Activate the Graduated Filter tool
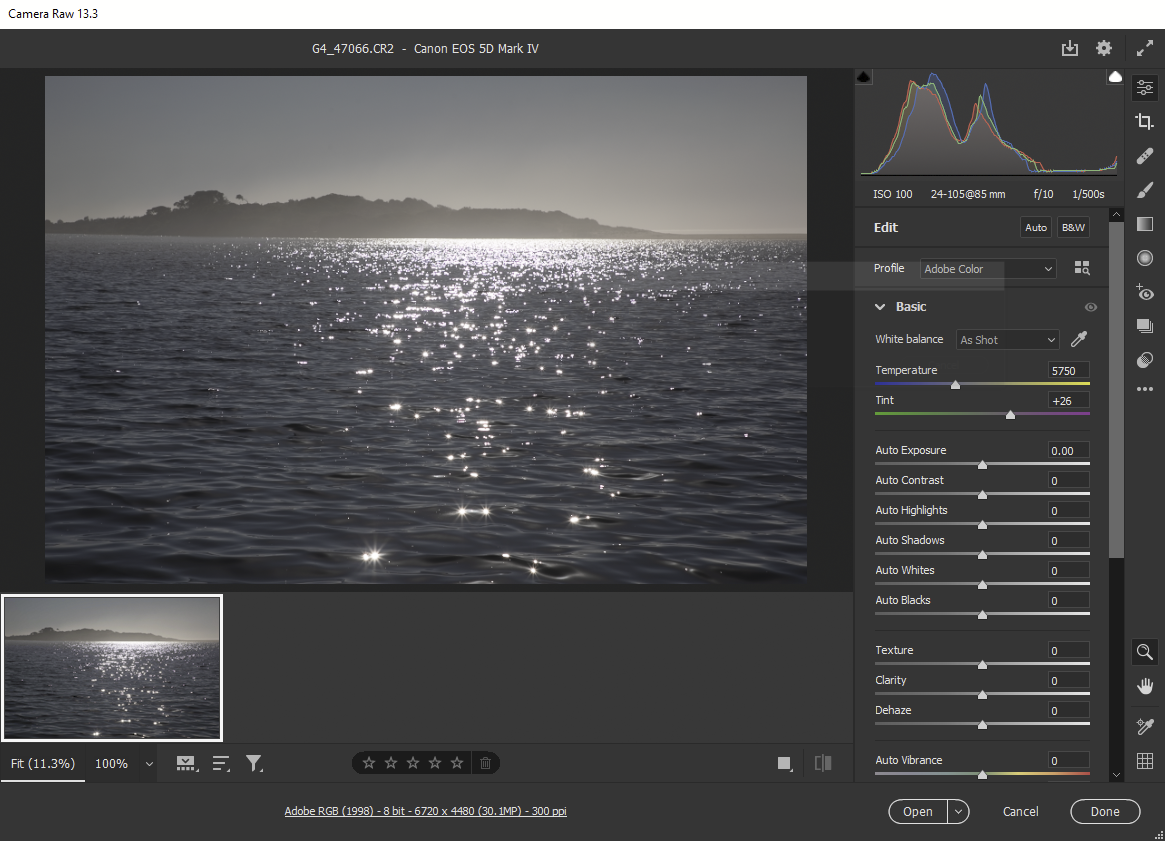This screenshot has width=1165, height=841. (1145, 224)
